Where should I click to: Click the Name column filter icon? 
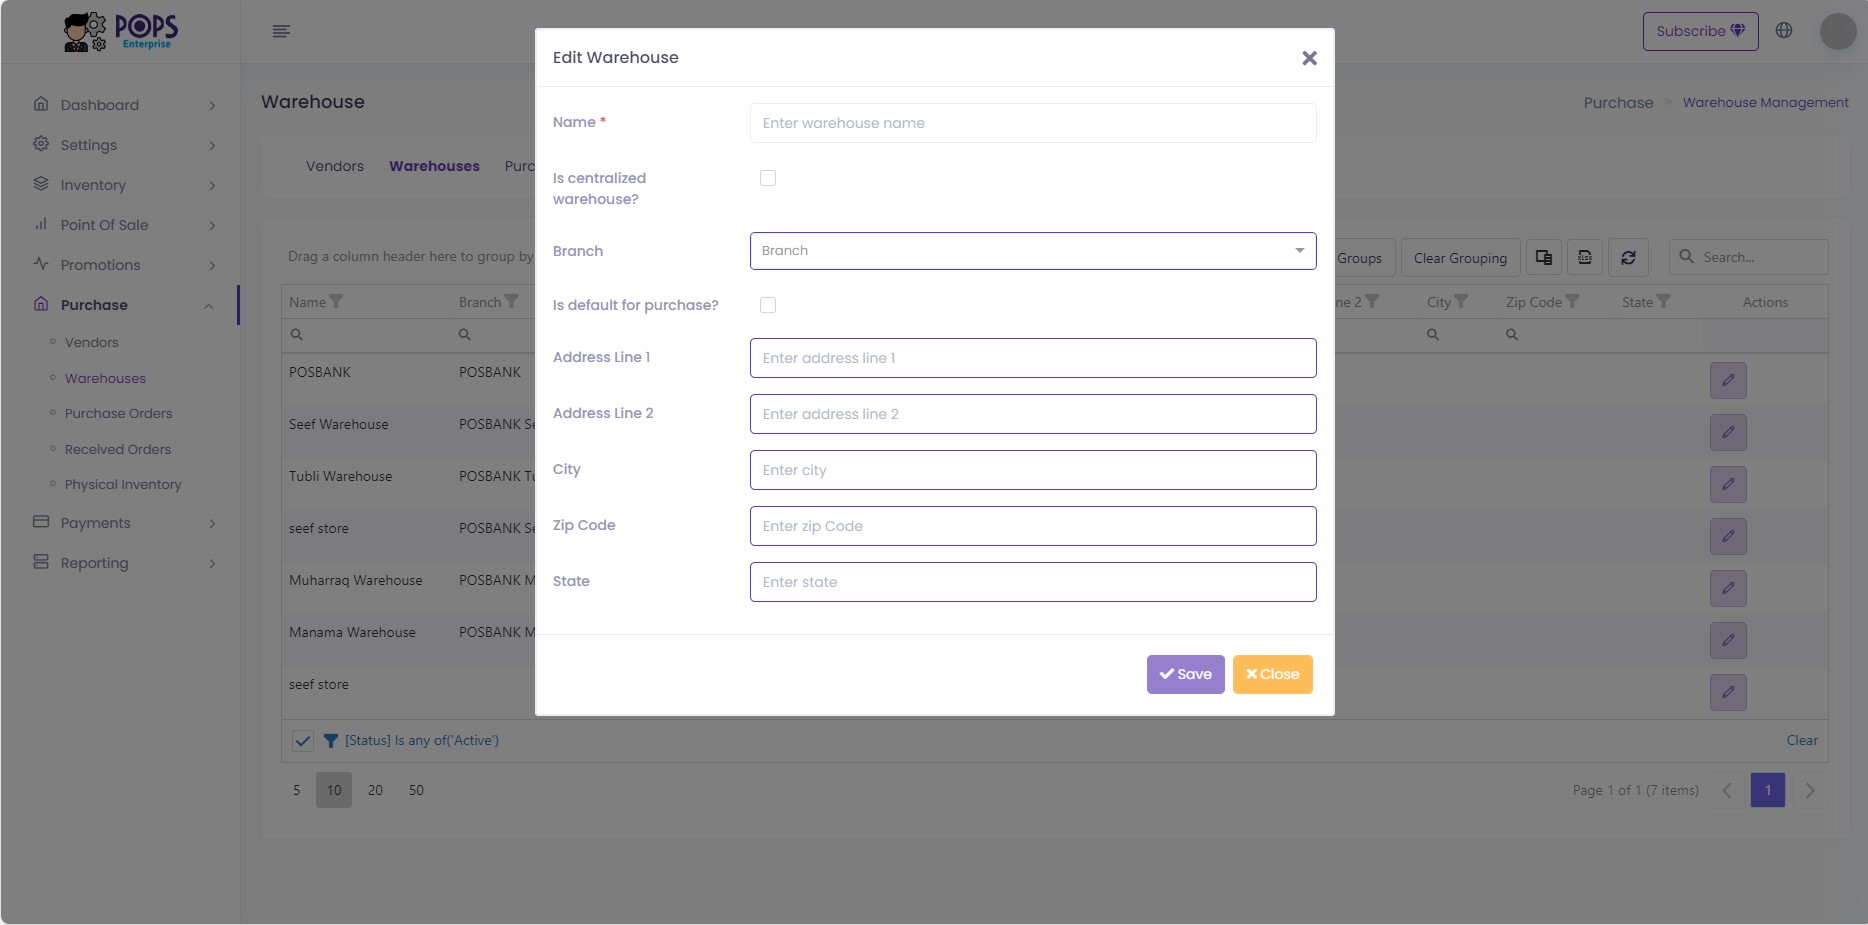[336, 301]
